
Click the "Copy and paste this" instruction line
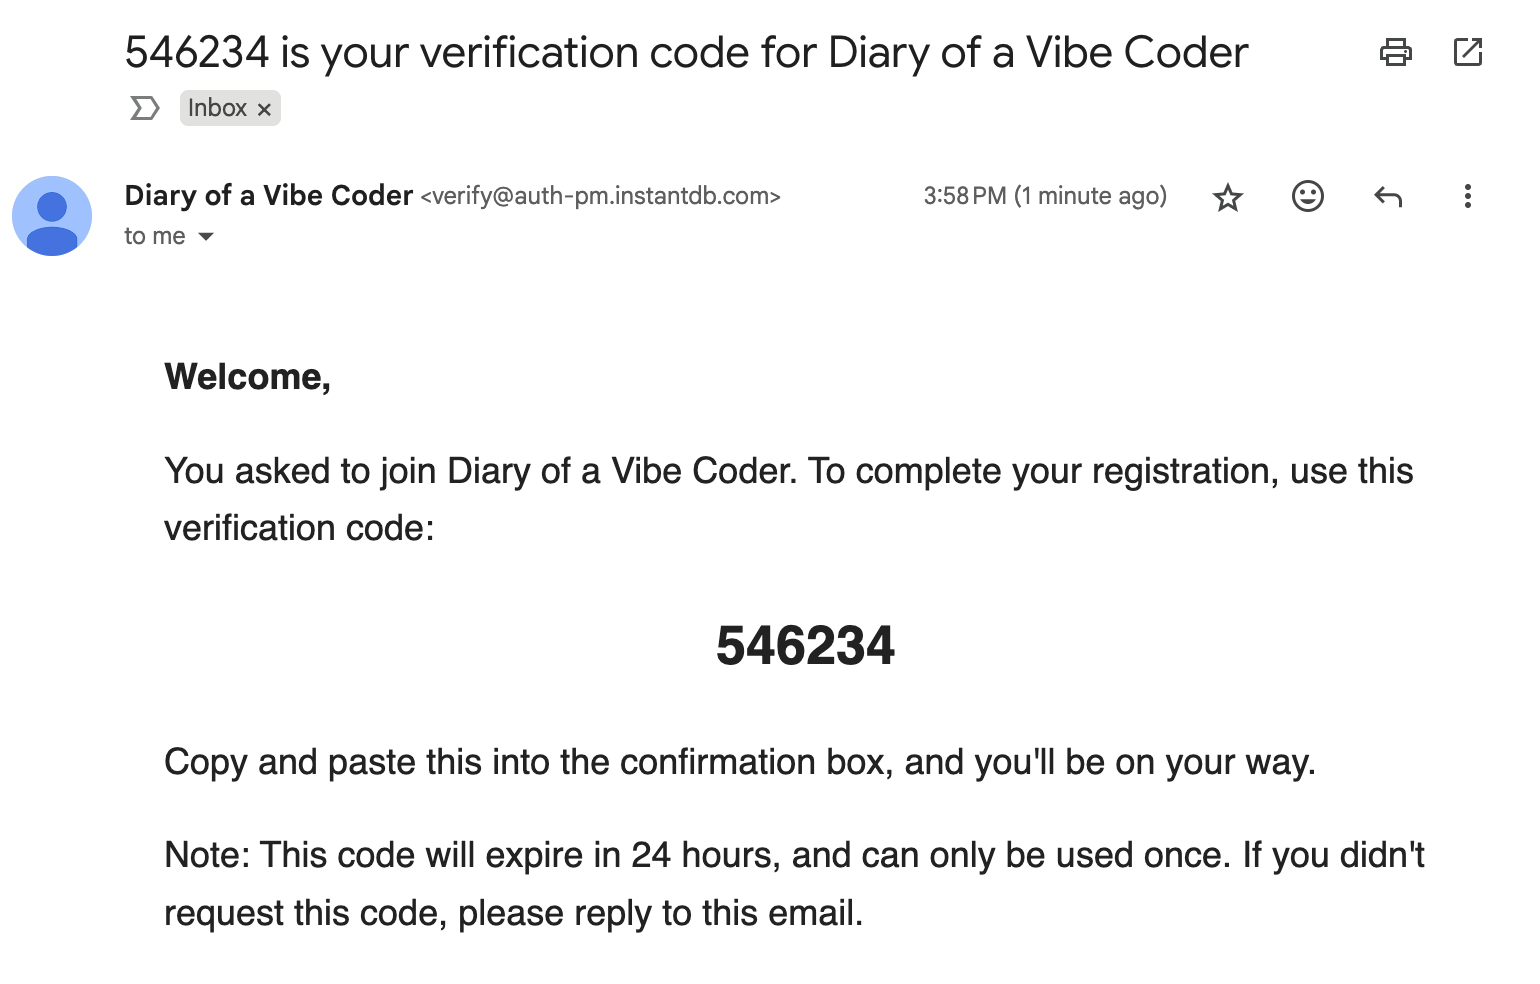[739, 762]
